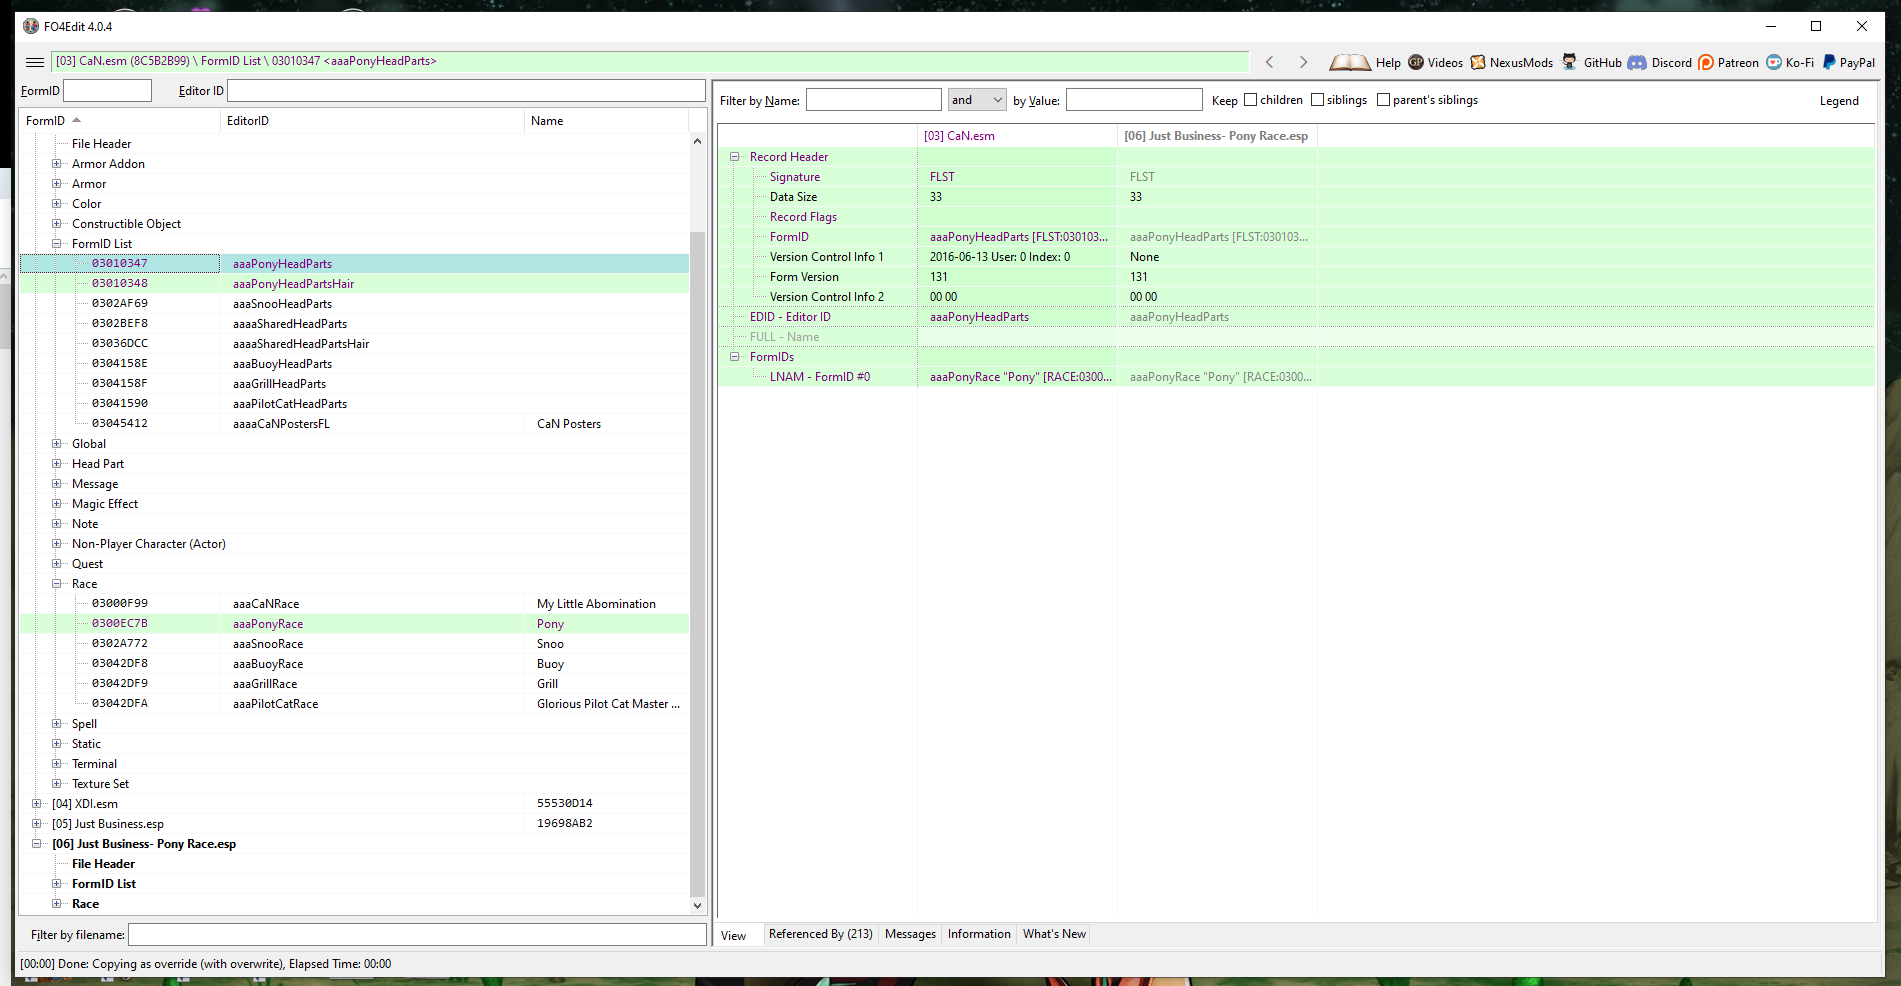Click the tree scrollbar down arrow

coord(698,905)
